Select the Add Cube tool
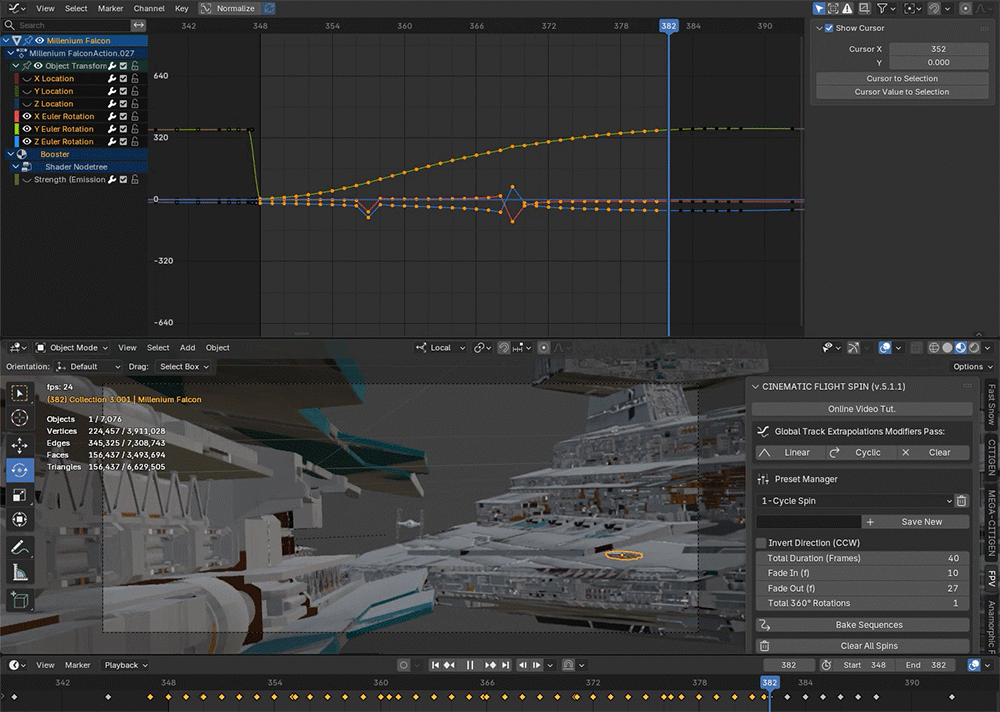Screen dimensions: 1000x712 pos(19,600)
